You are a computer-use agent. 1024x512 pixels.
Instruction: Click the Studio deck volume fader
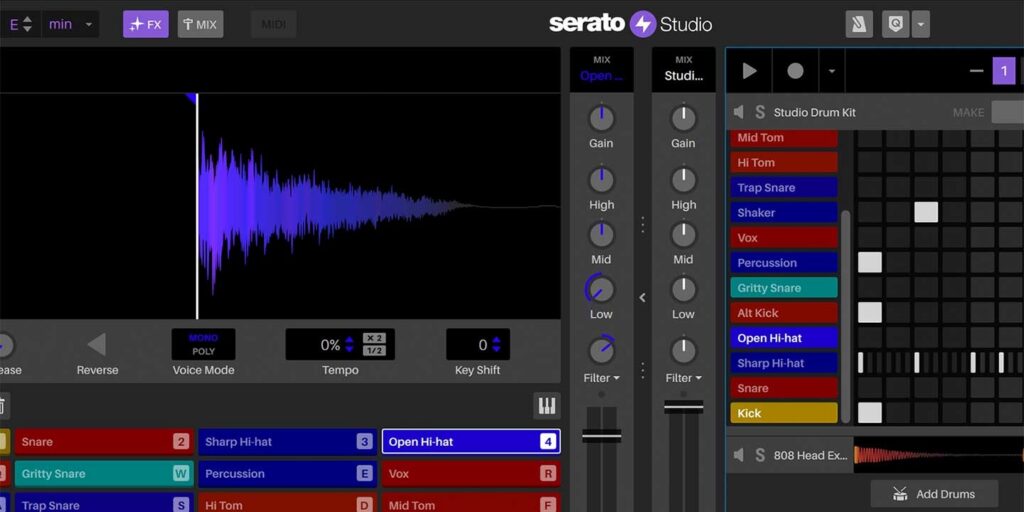(x=684, y=407)
